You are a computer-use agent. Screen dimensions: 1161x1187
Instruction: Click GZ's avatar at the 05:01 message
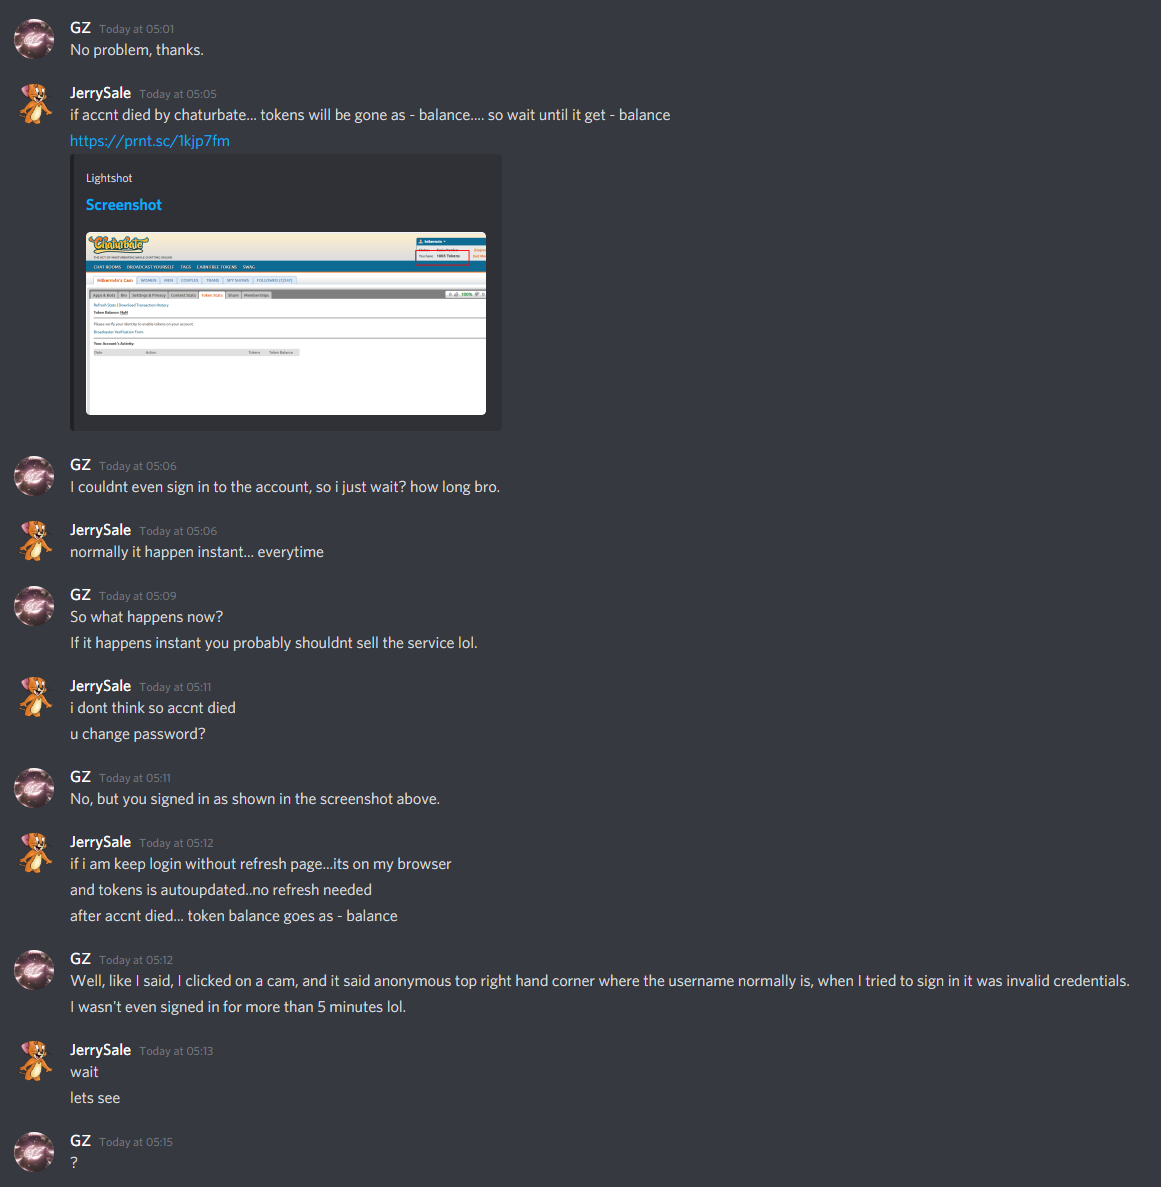click(x=34, y=39)
